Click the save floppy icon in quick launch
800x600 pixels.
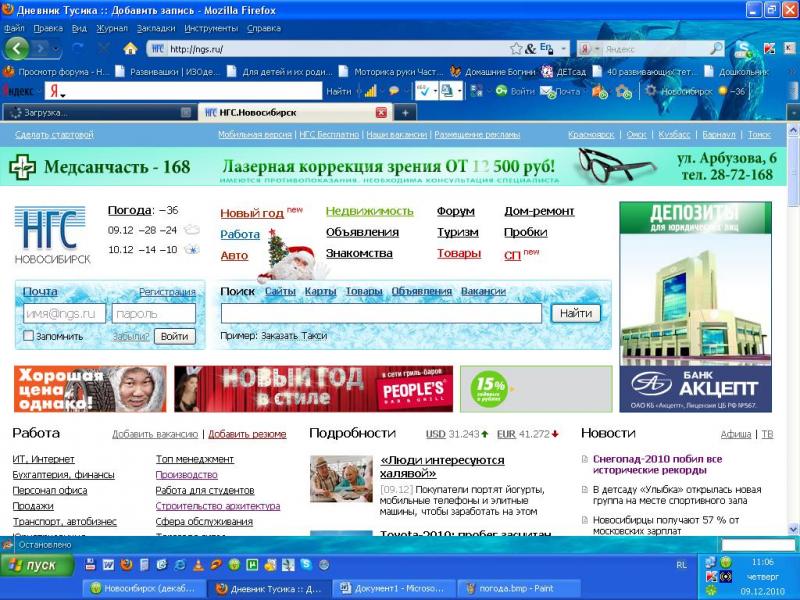click(x=90, y=564)
